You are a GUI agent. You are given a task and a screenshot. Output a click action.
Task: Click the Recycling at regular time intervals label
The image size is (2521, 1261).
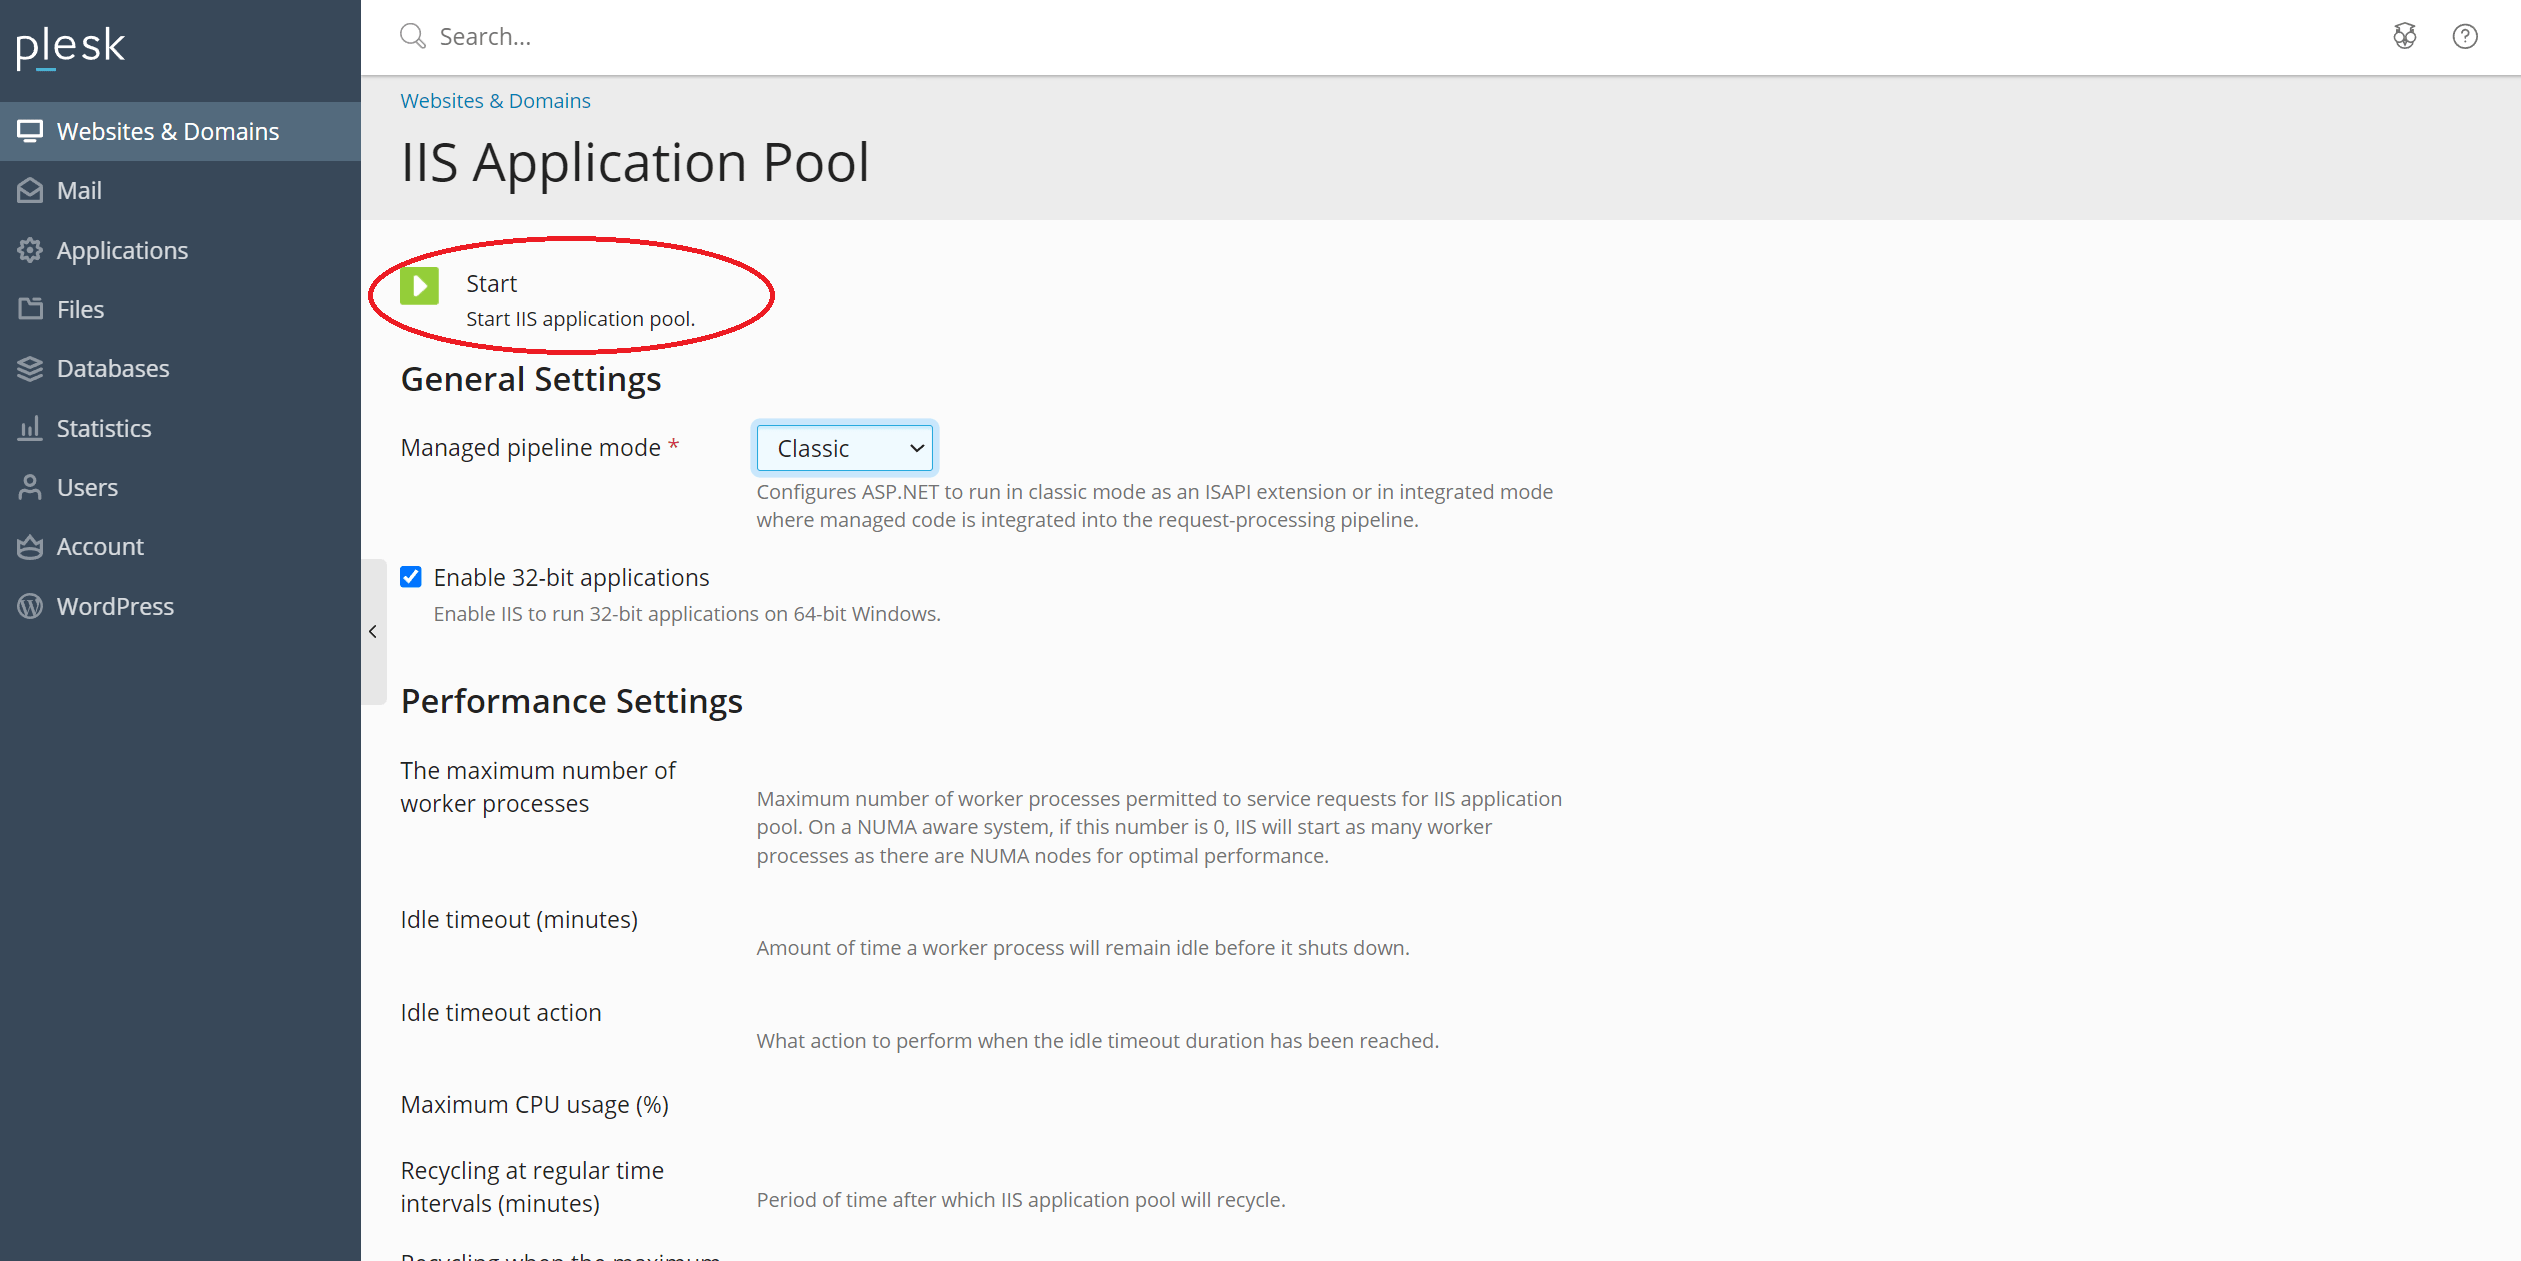pos(532,1187)
